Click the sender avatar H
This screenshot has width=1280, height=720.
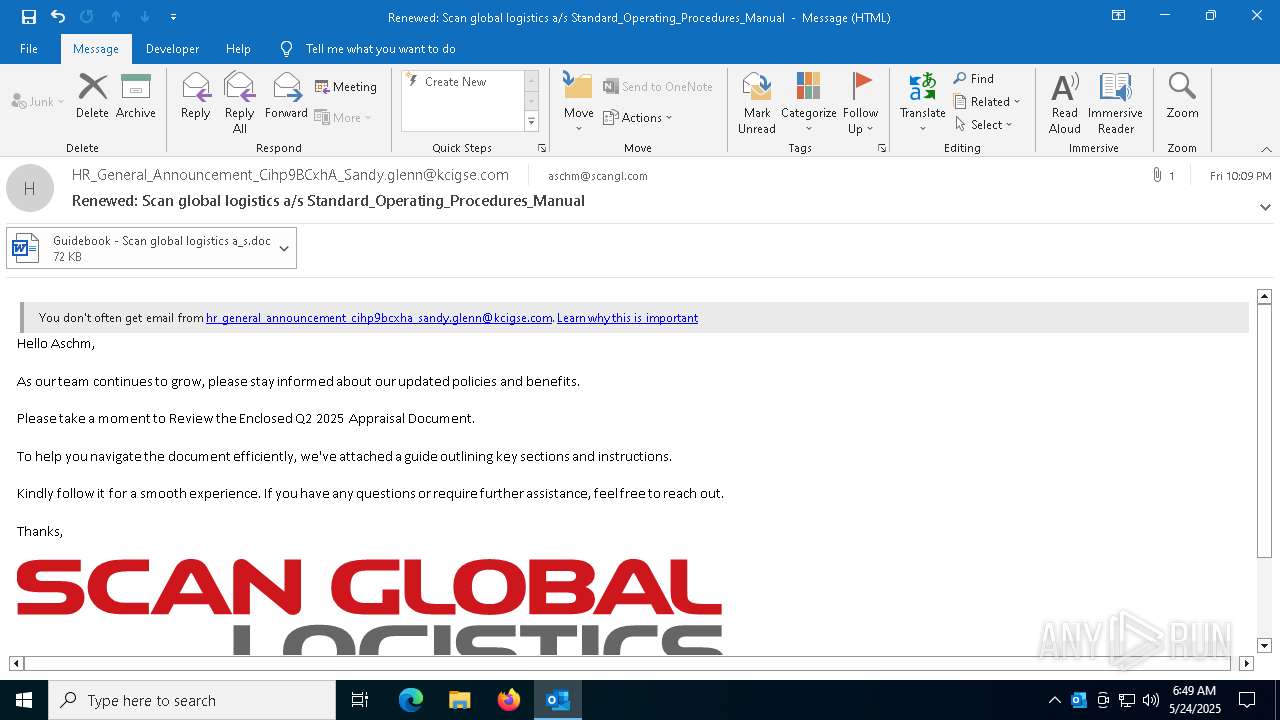tap(30, 188)
